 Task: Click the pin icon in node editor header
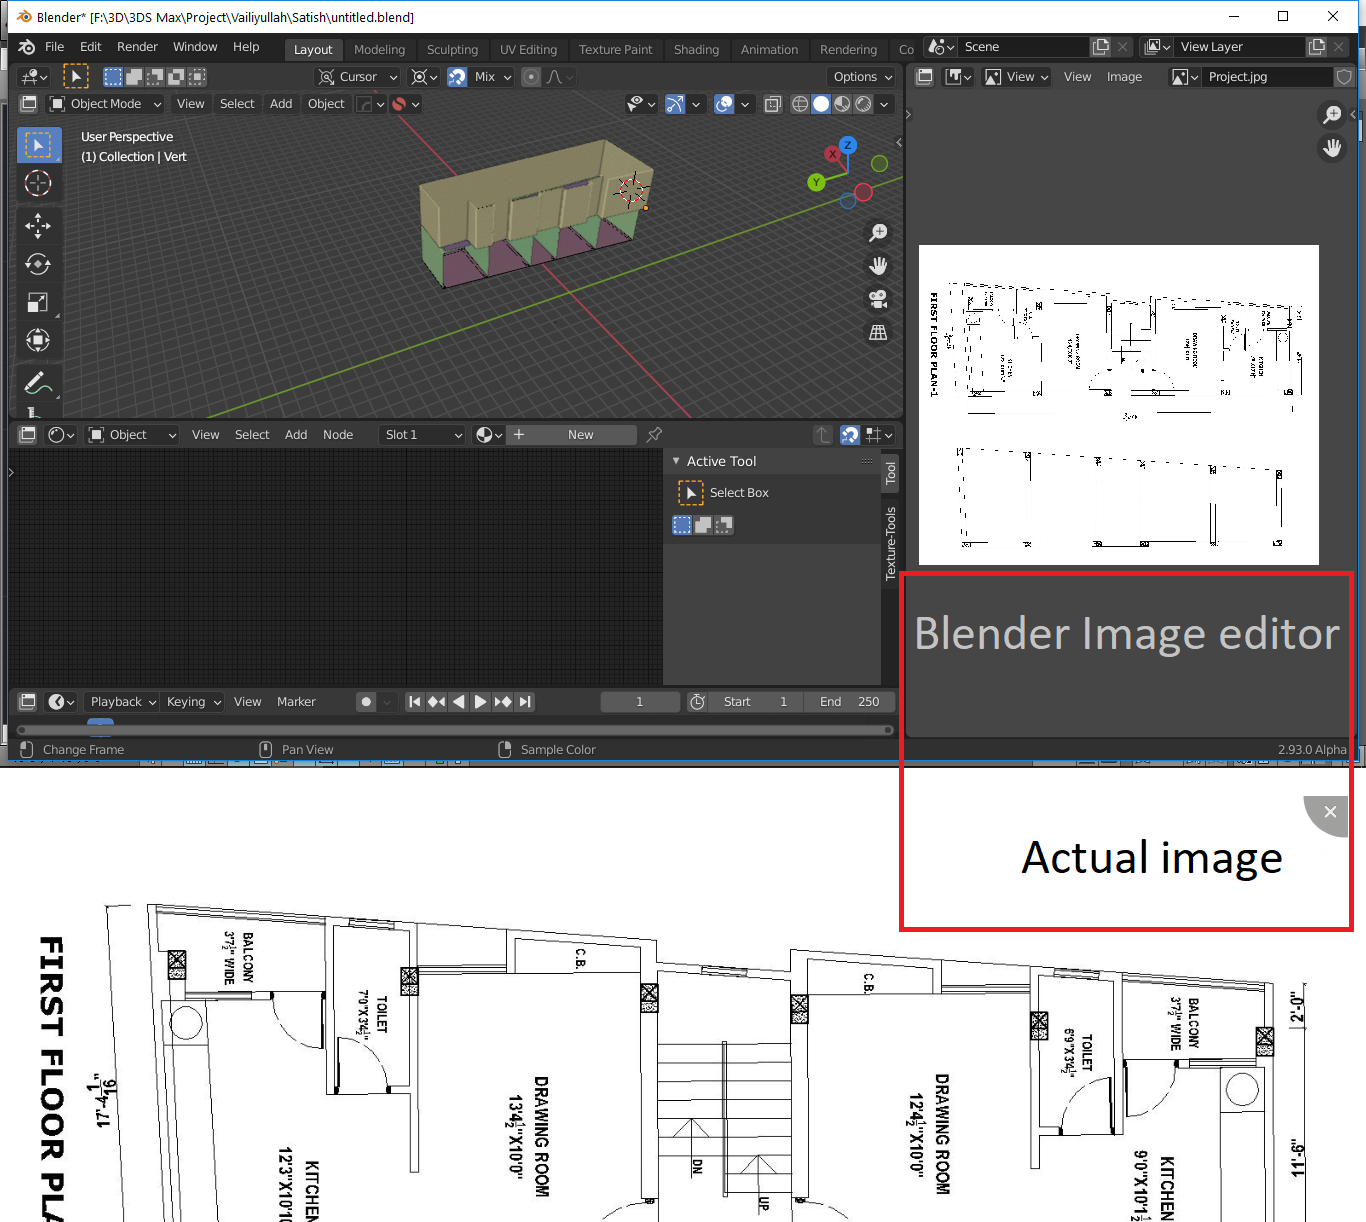pos(654,435)
